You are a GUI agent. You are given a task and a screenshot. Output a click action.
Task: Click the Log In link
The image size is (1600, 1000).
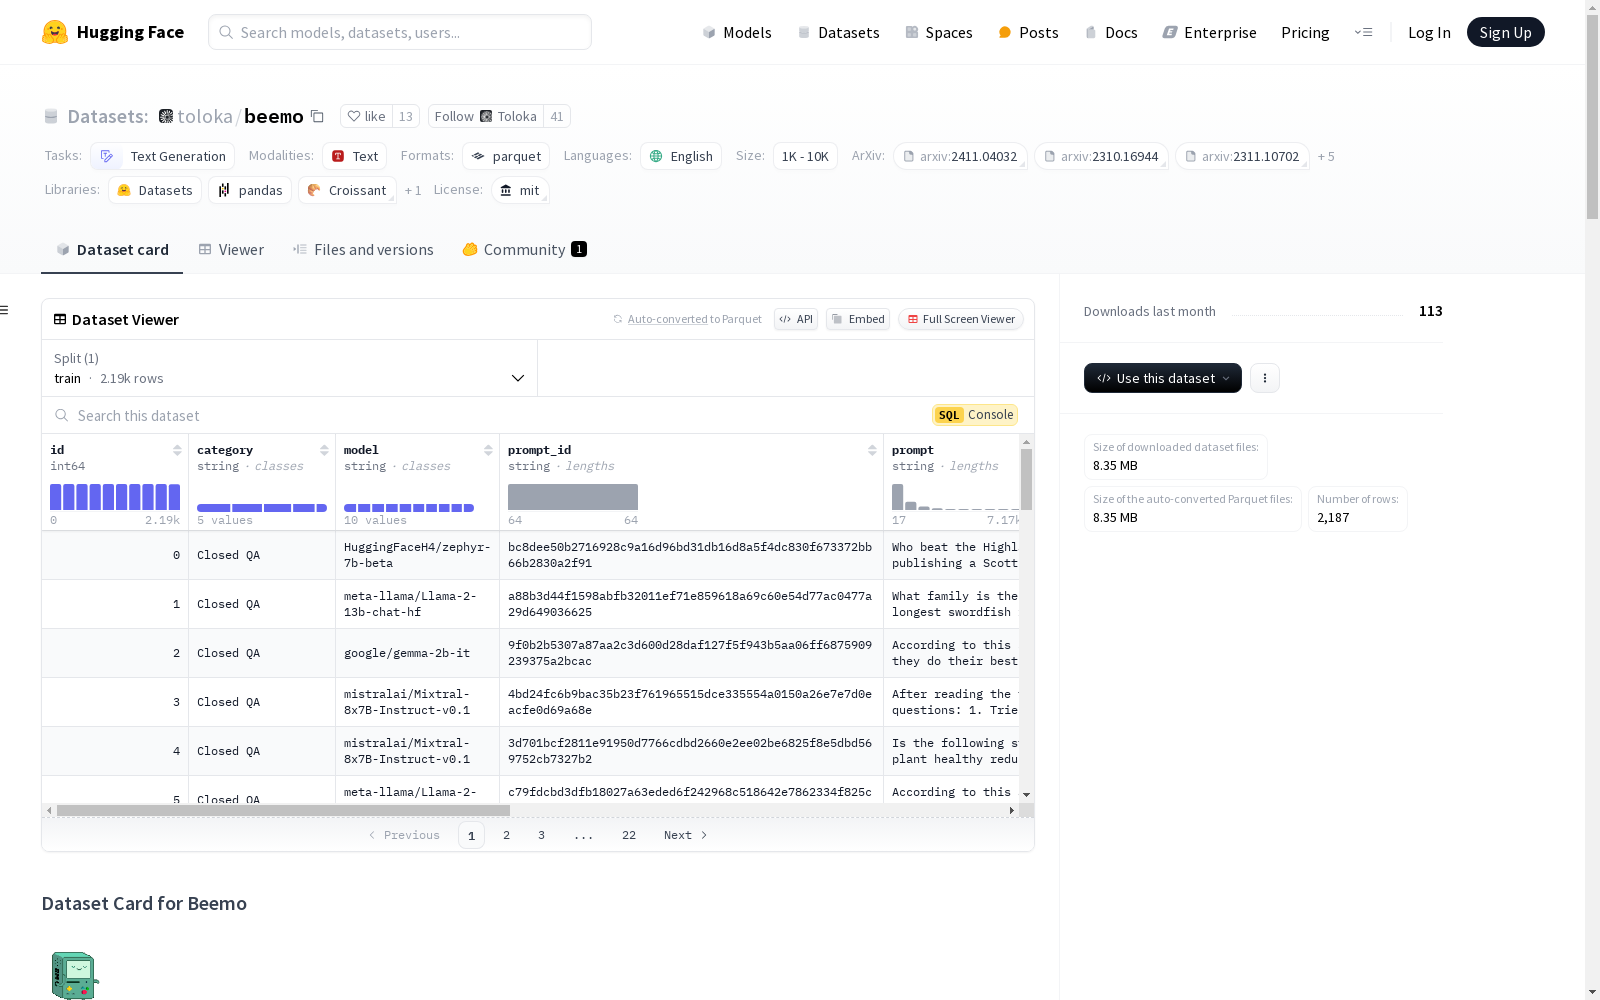(1429, 32)
